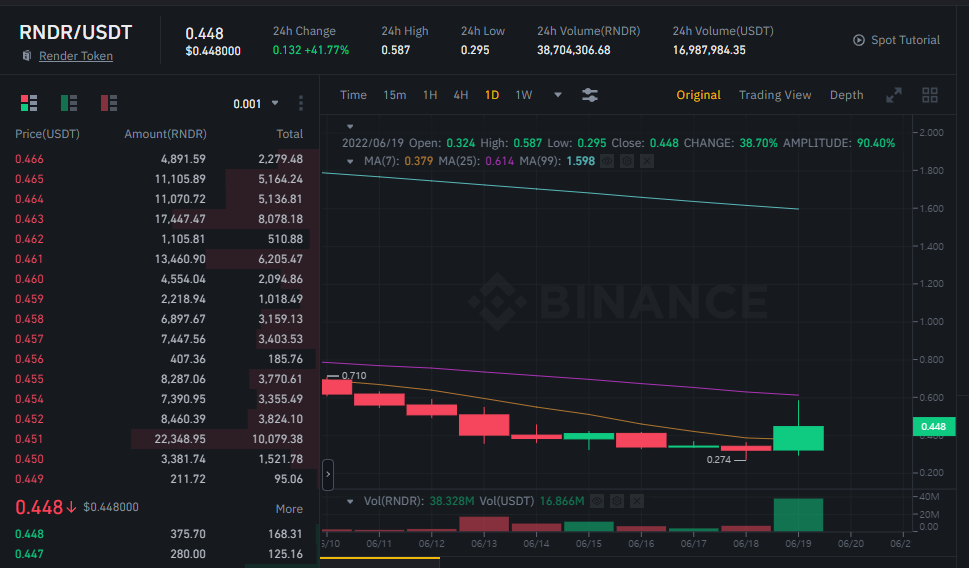969x568 pixels.
Task: Switch to Depth chart
Action: coord(846,95)
